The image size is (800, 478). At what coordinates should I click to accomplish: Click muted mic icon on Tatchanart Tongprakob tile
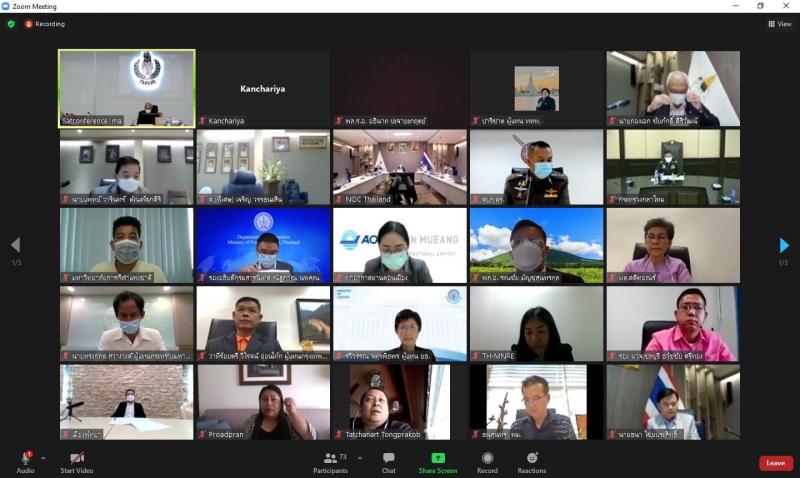[x=339, y=435]
